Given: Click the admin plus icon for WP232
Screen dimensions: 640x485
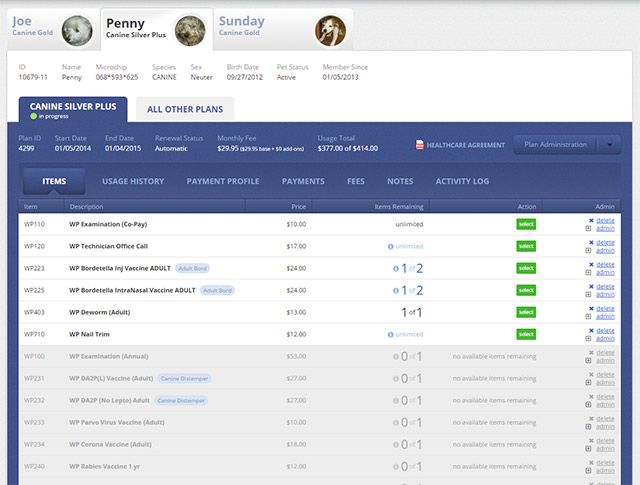Looking at the screenshot, I should click(x=588, y=405).
